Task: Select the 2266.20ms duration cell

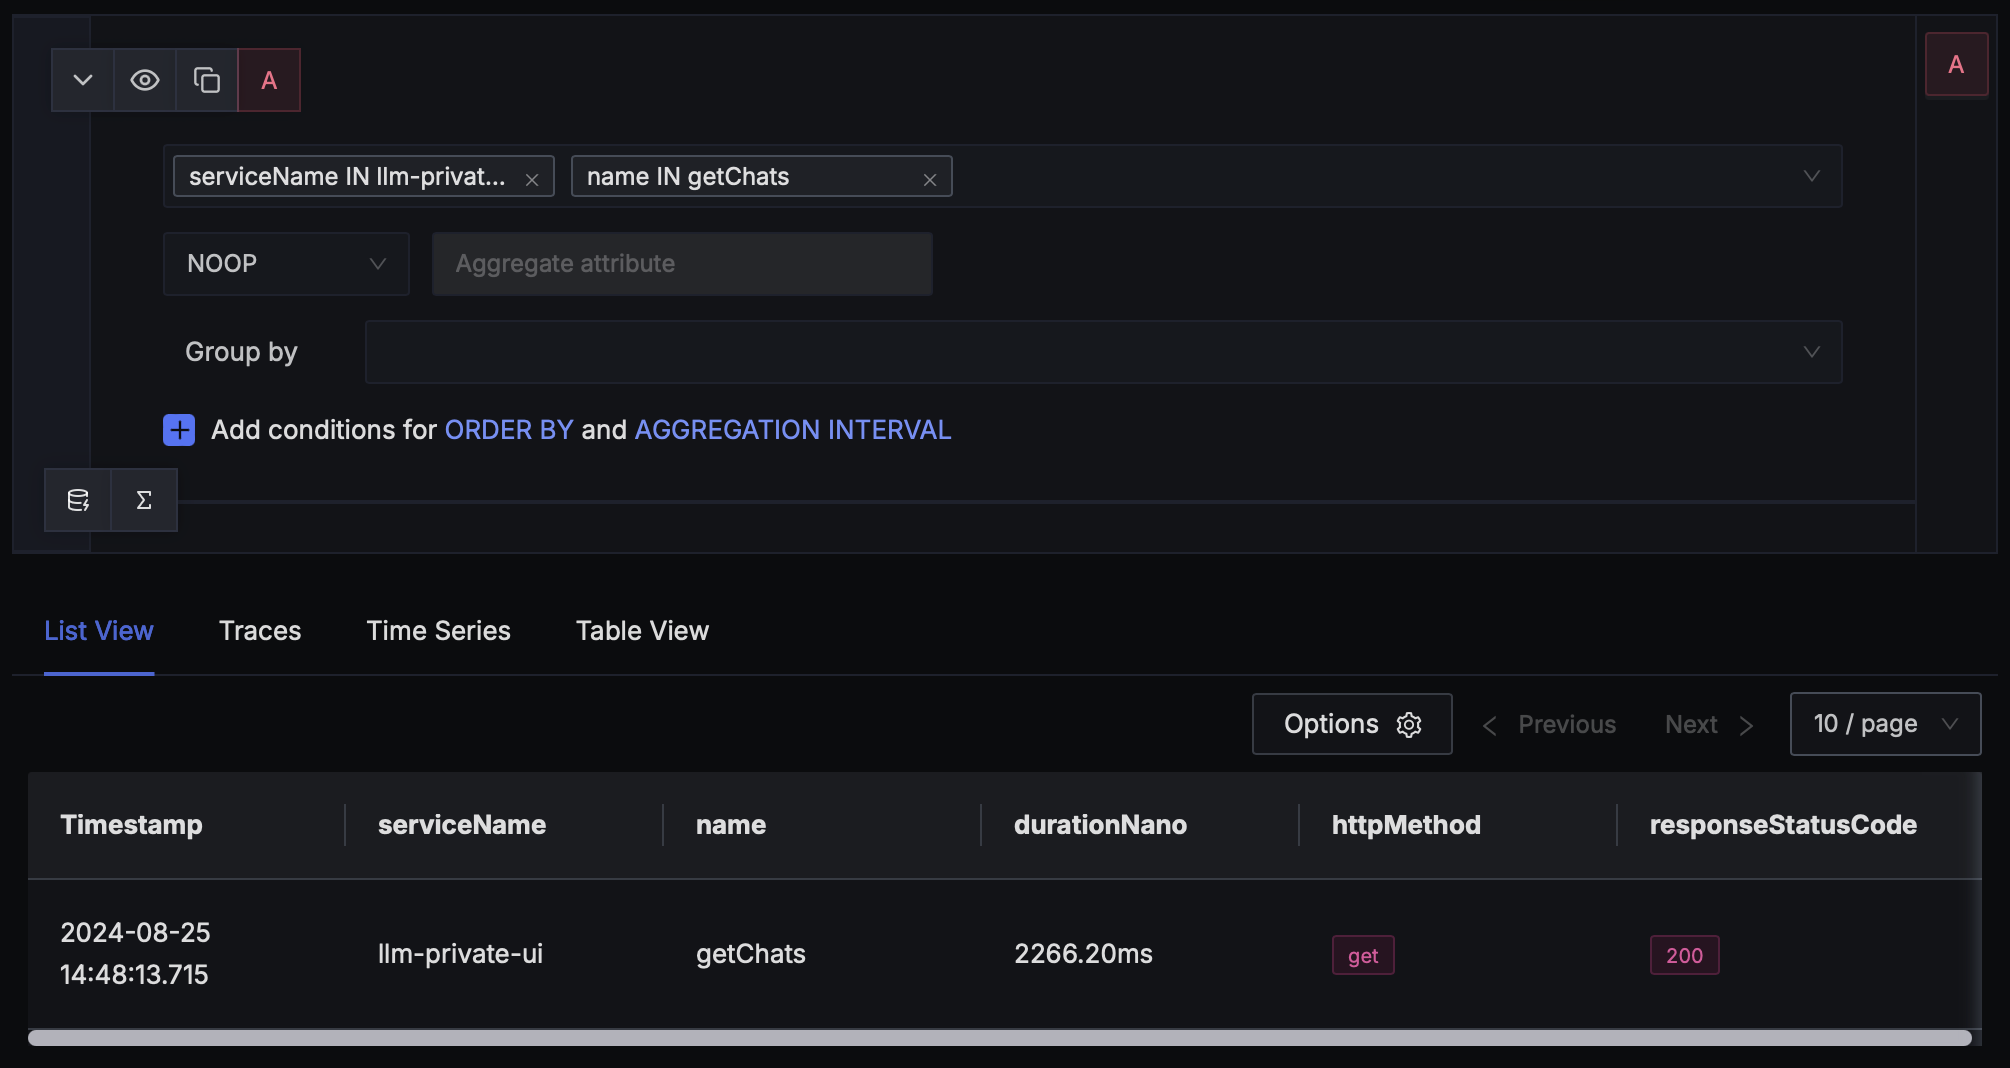Action: pyautogui.click(x=1083, y=954)
